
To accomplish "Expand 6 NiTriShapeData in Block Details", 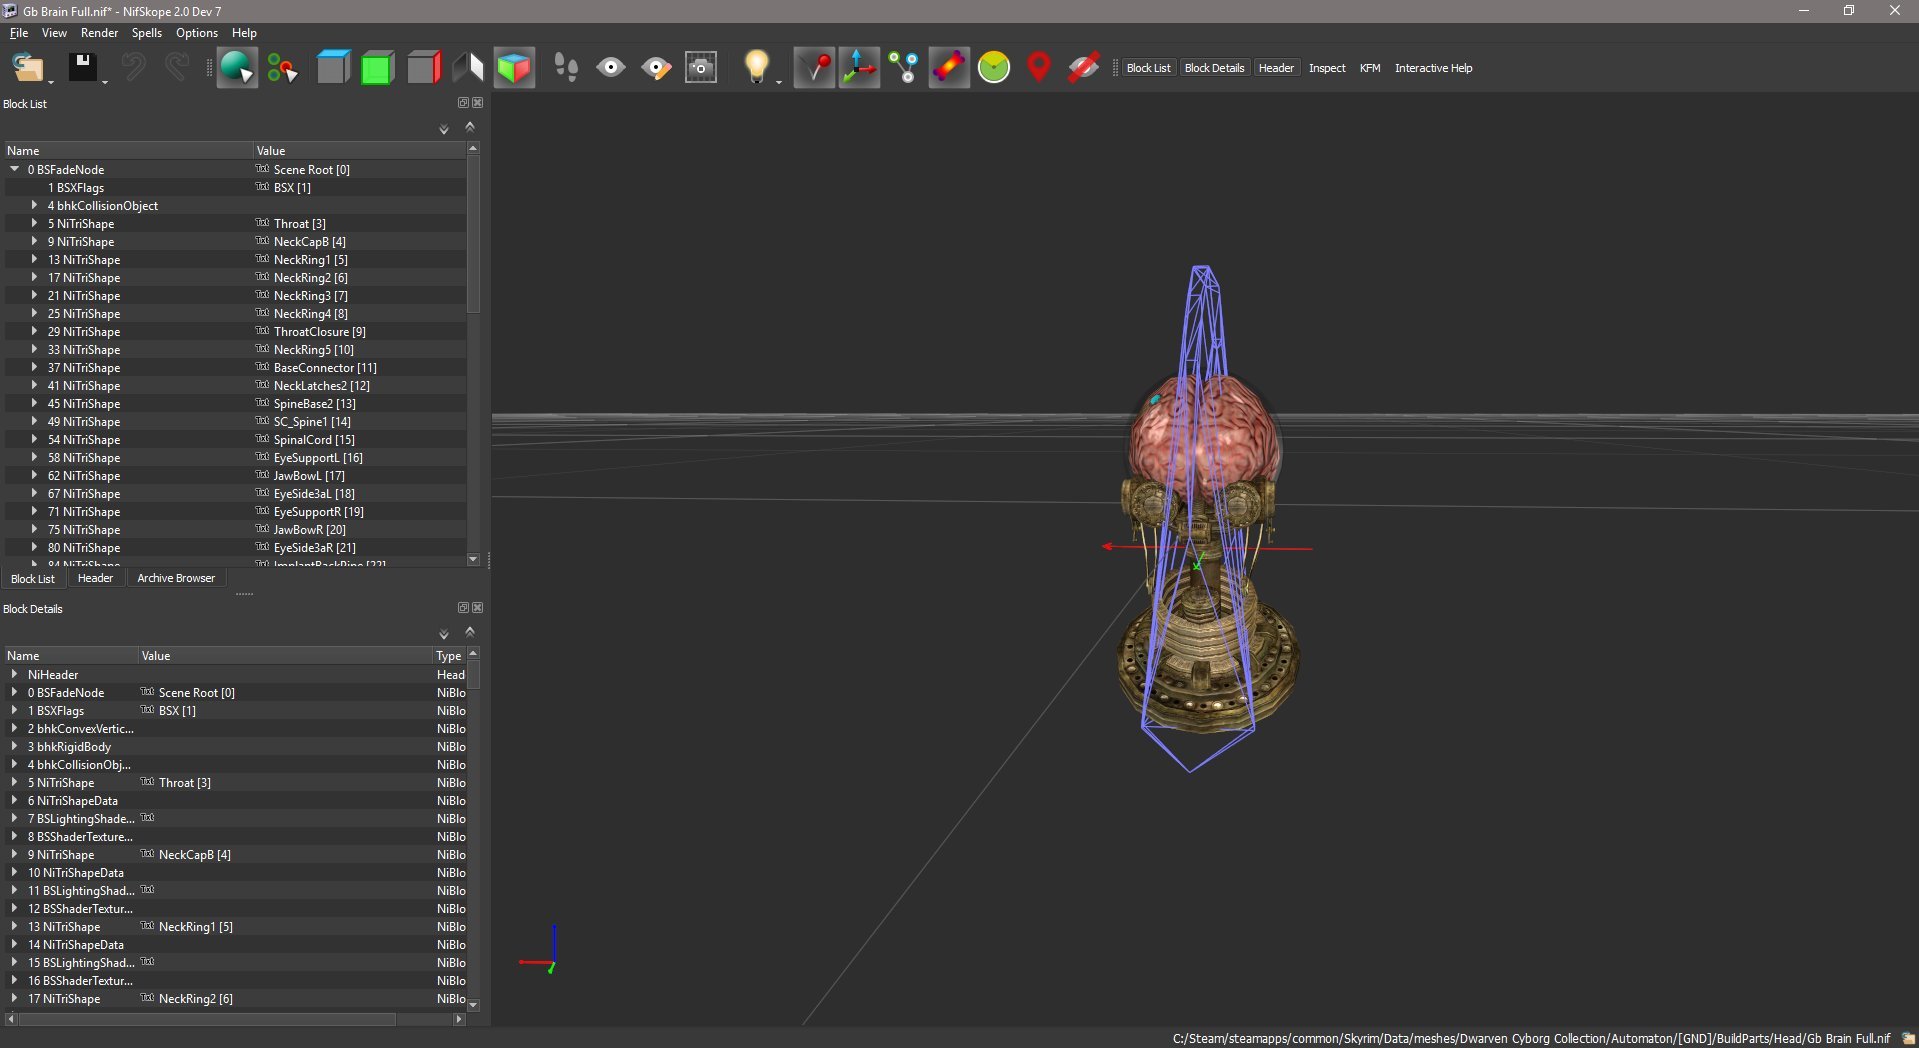I will coord(14,800).
